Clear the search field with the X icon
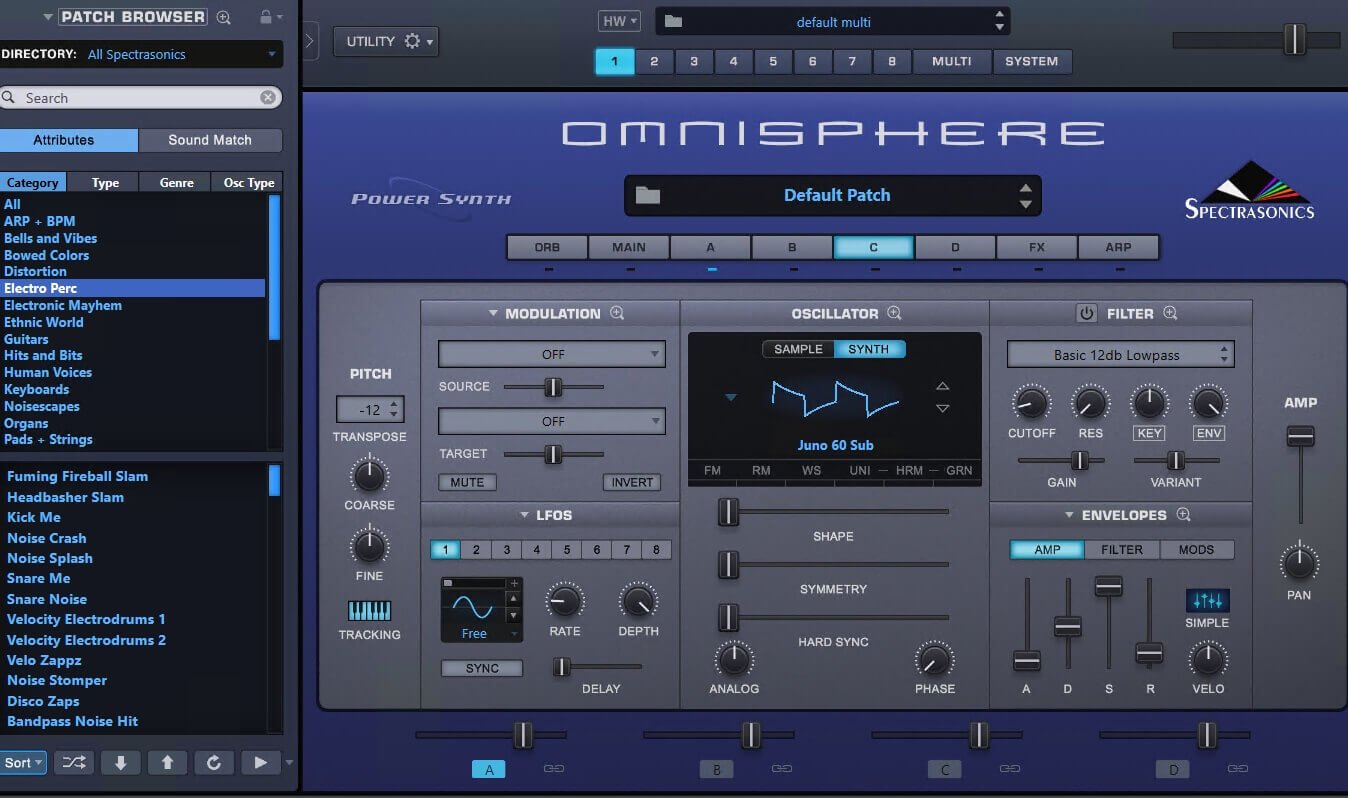This screenshot has height=798, width=1348. click(x=268, y=97)
